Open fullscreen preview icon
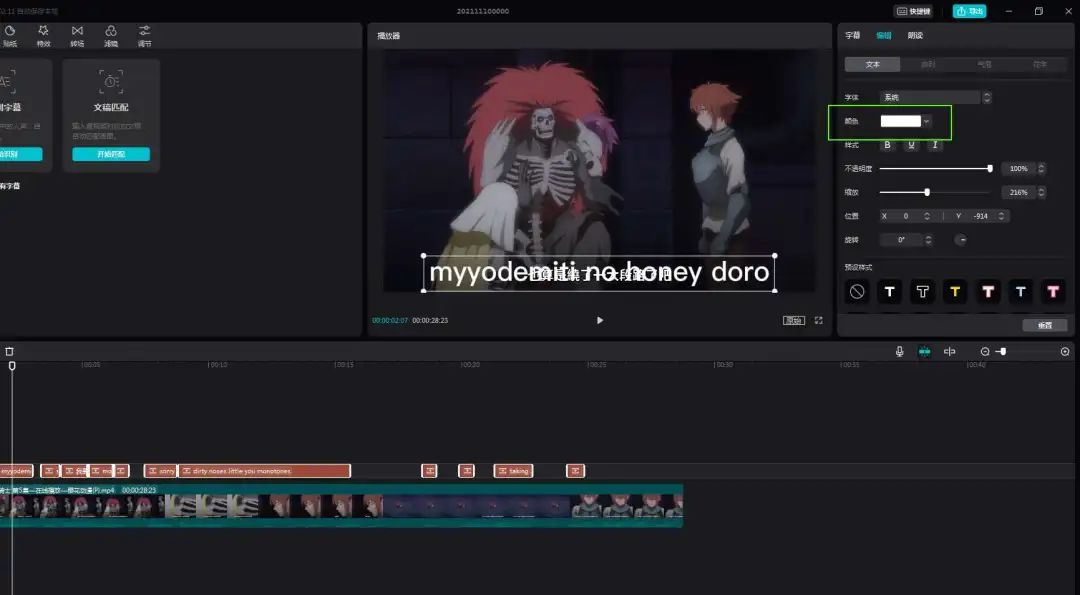This screenshot has width=1080, height=595. (819, 320)
